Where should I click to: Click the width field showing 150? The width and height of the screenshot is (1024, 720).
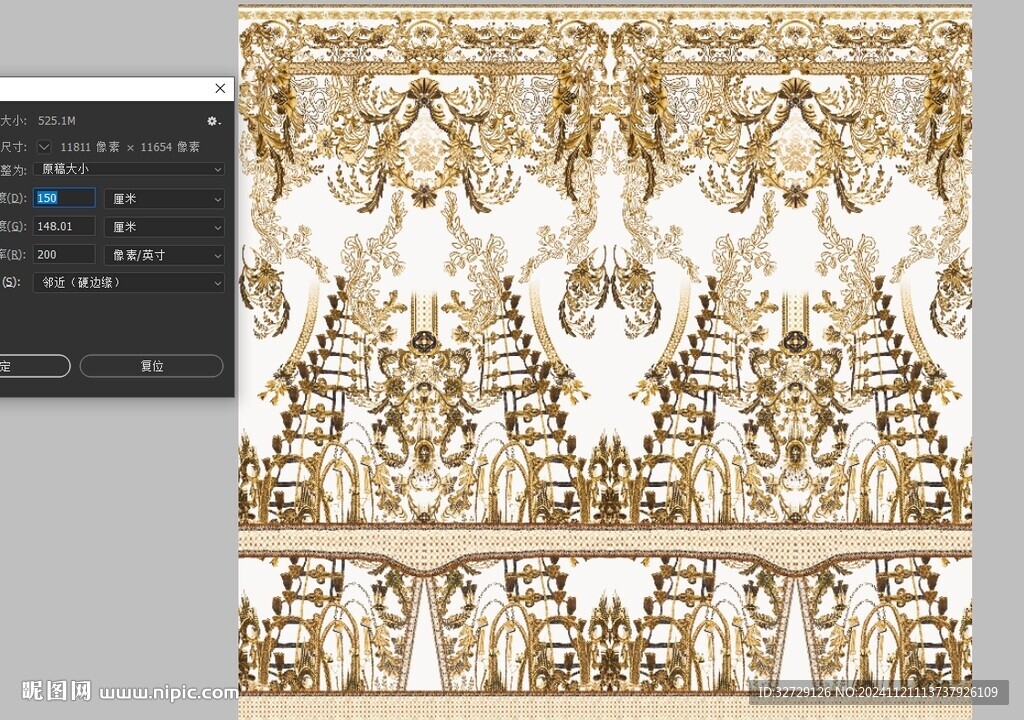[65, 198]
